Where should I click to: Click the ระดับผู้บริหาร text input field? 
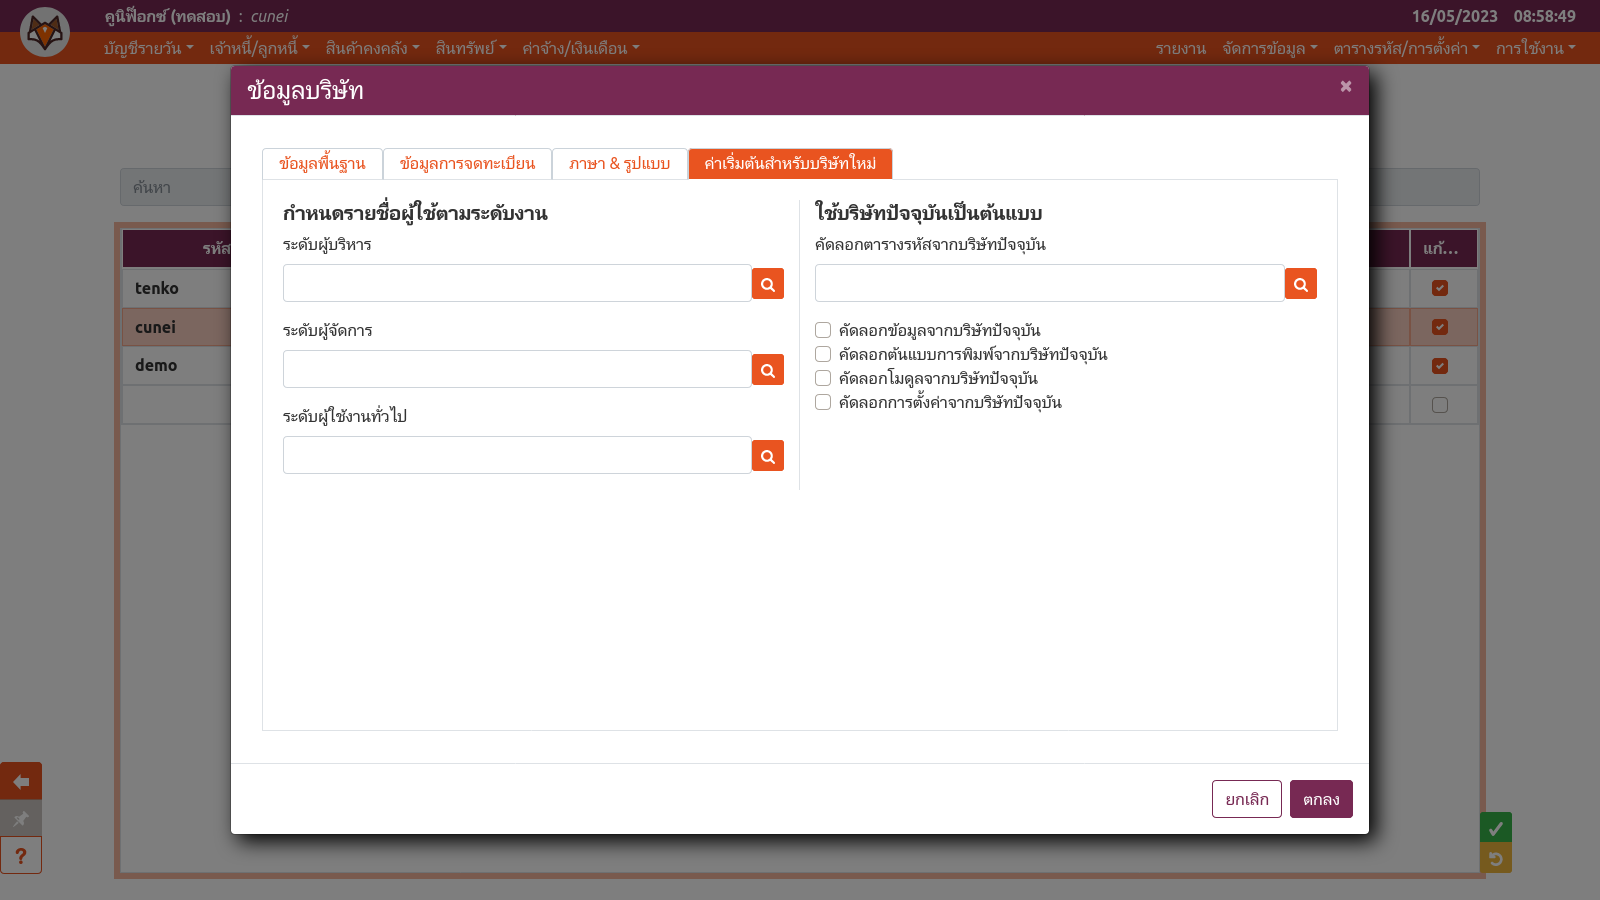click(517, 283)
